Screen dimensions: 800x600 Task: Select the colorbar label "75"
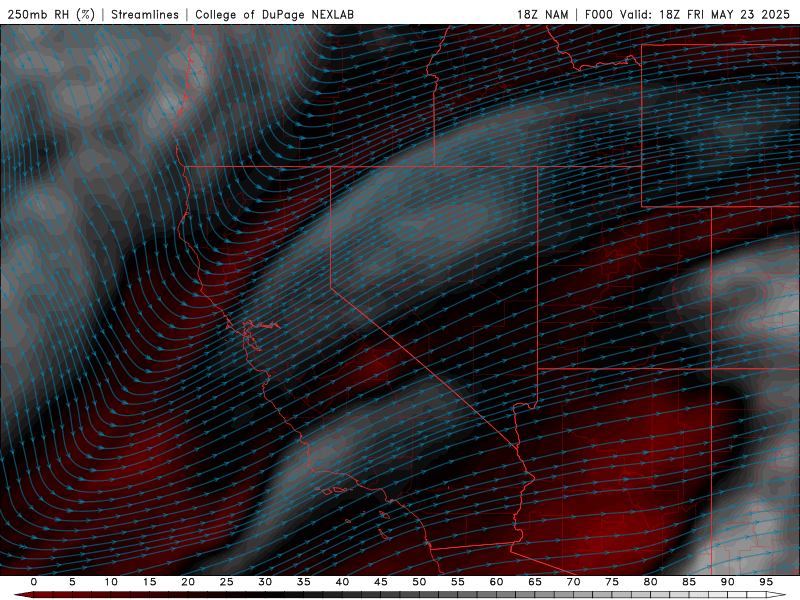[x=612, y=582]
